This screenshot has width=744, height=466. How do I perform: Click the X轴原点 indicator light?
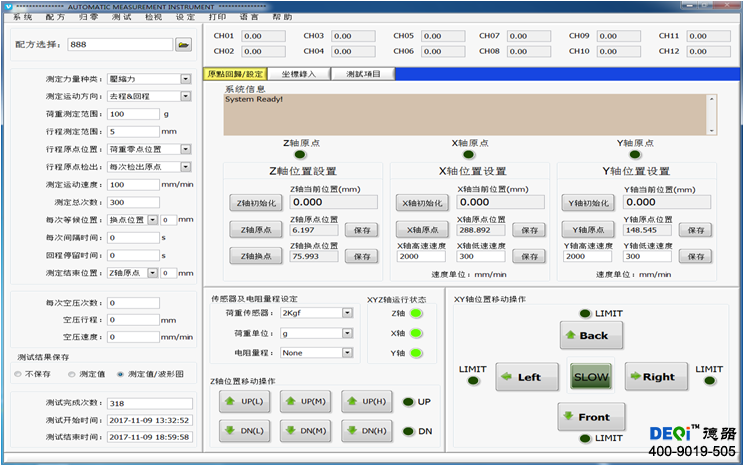click(469, 155)
